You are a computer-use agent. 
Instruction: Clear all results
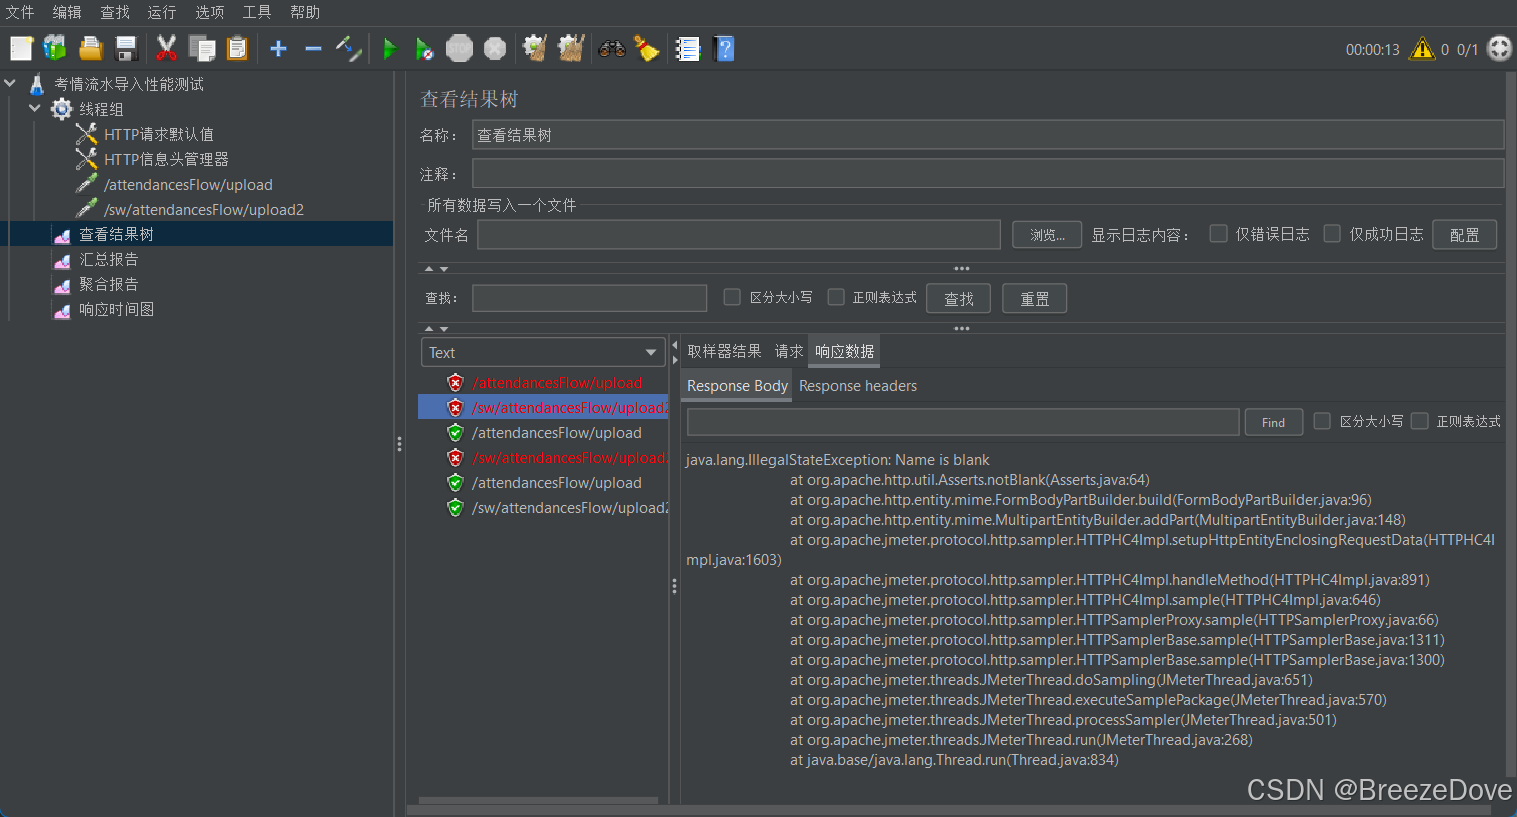pyautogui.click(x=571, y=48)
